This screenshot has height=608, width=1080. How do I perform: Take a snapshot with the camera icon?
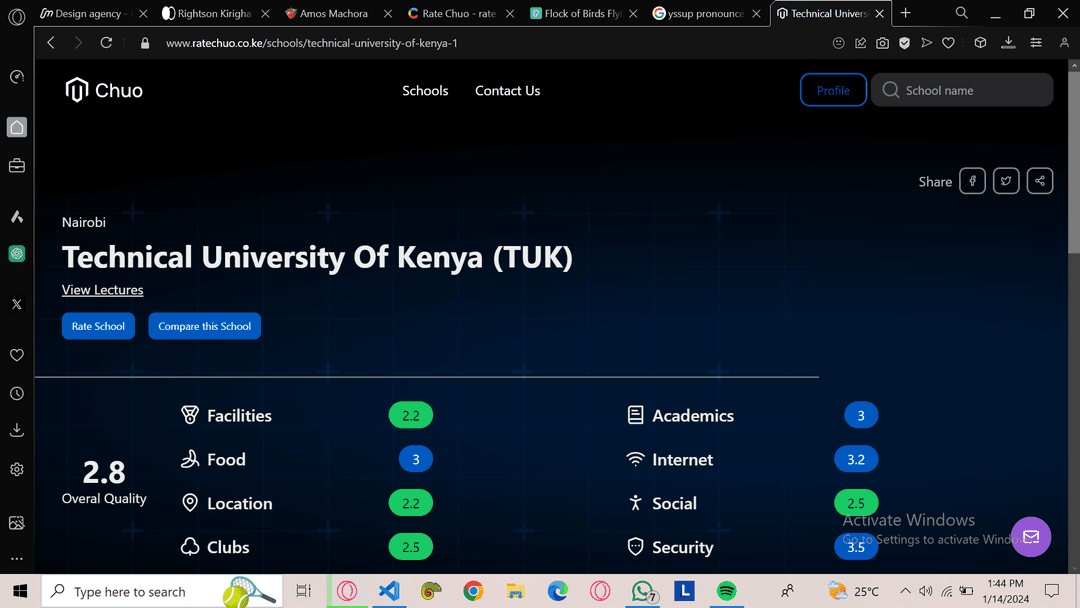point(882,43)
